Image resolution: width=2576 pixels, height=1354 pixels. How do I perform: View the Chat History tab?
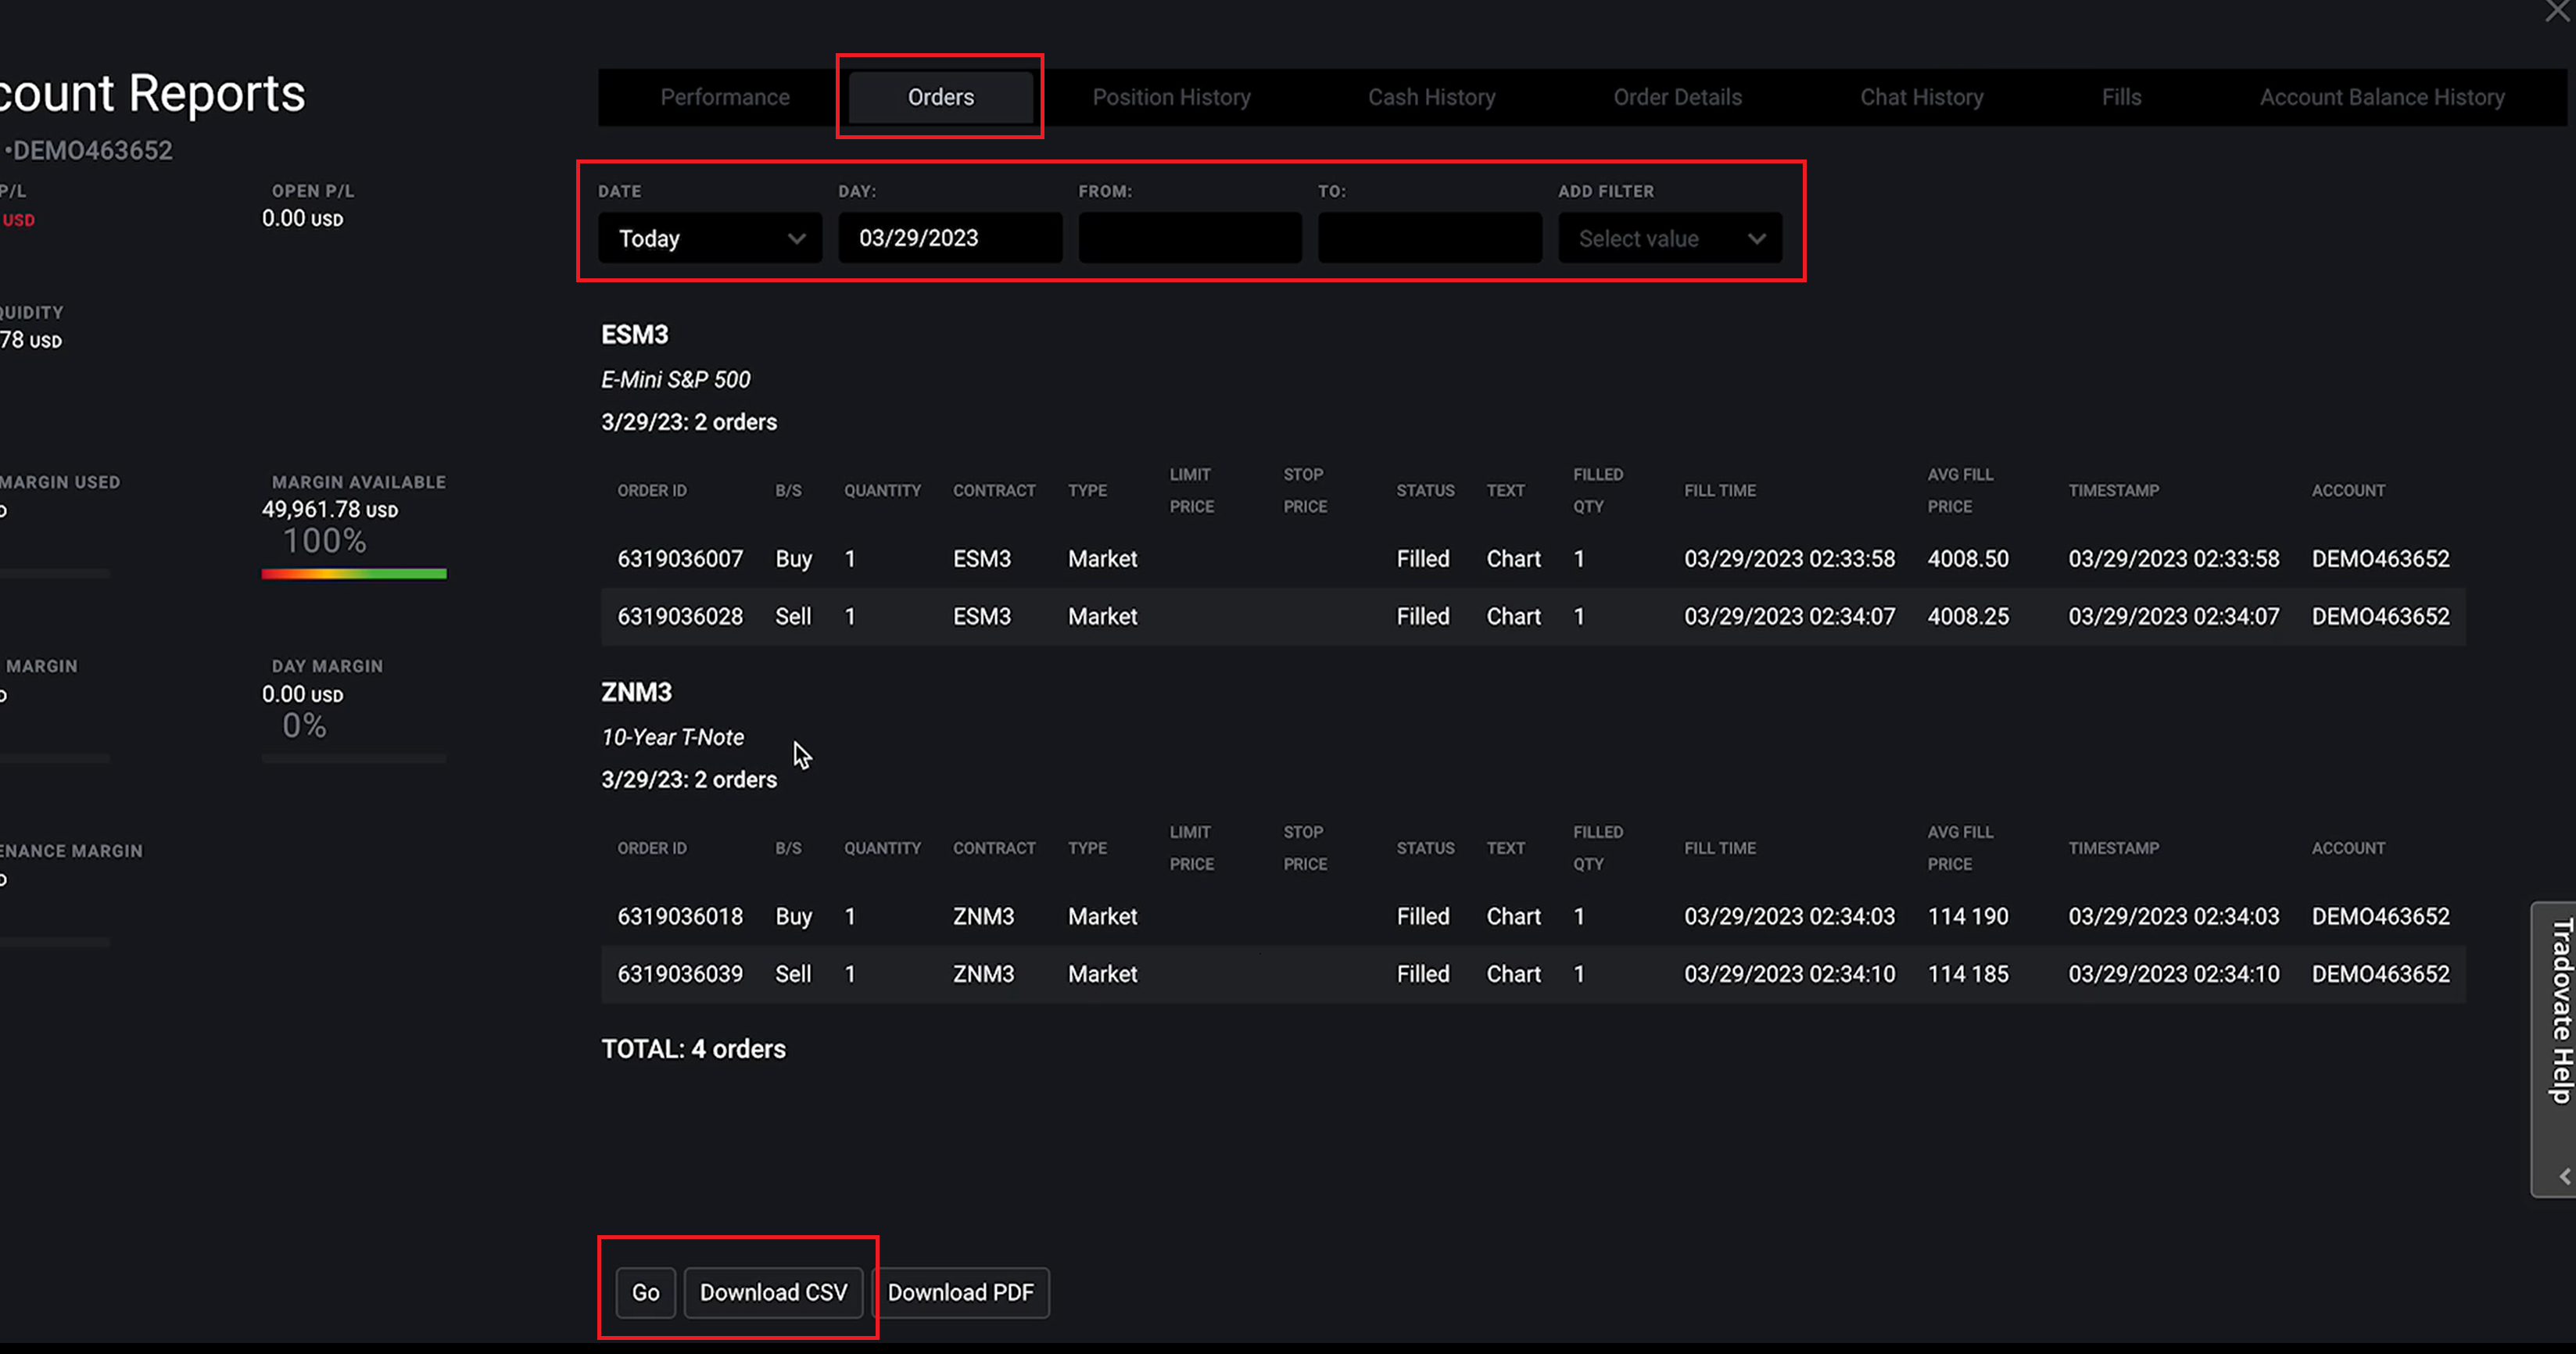[1921, 97]
